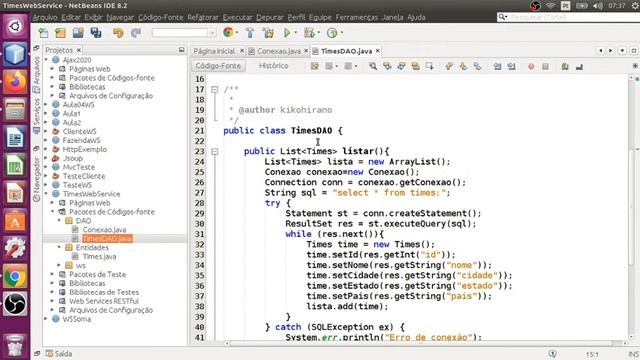This screenshot has height=360, width=640.
Task: Click the Uncomment lines icon in editor toolbar
Action: pos(579,66)
